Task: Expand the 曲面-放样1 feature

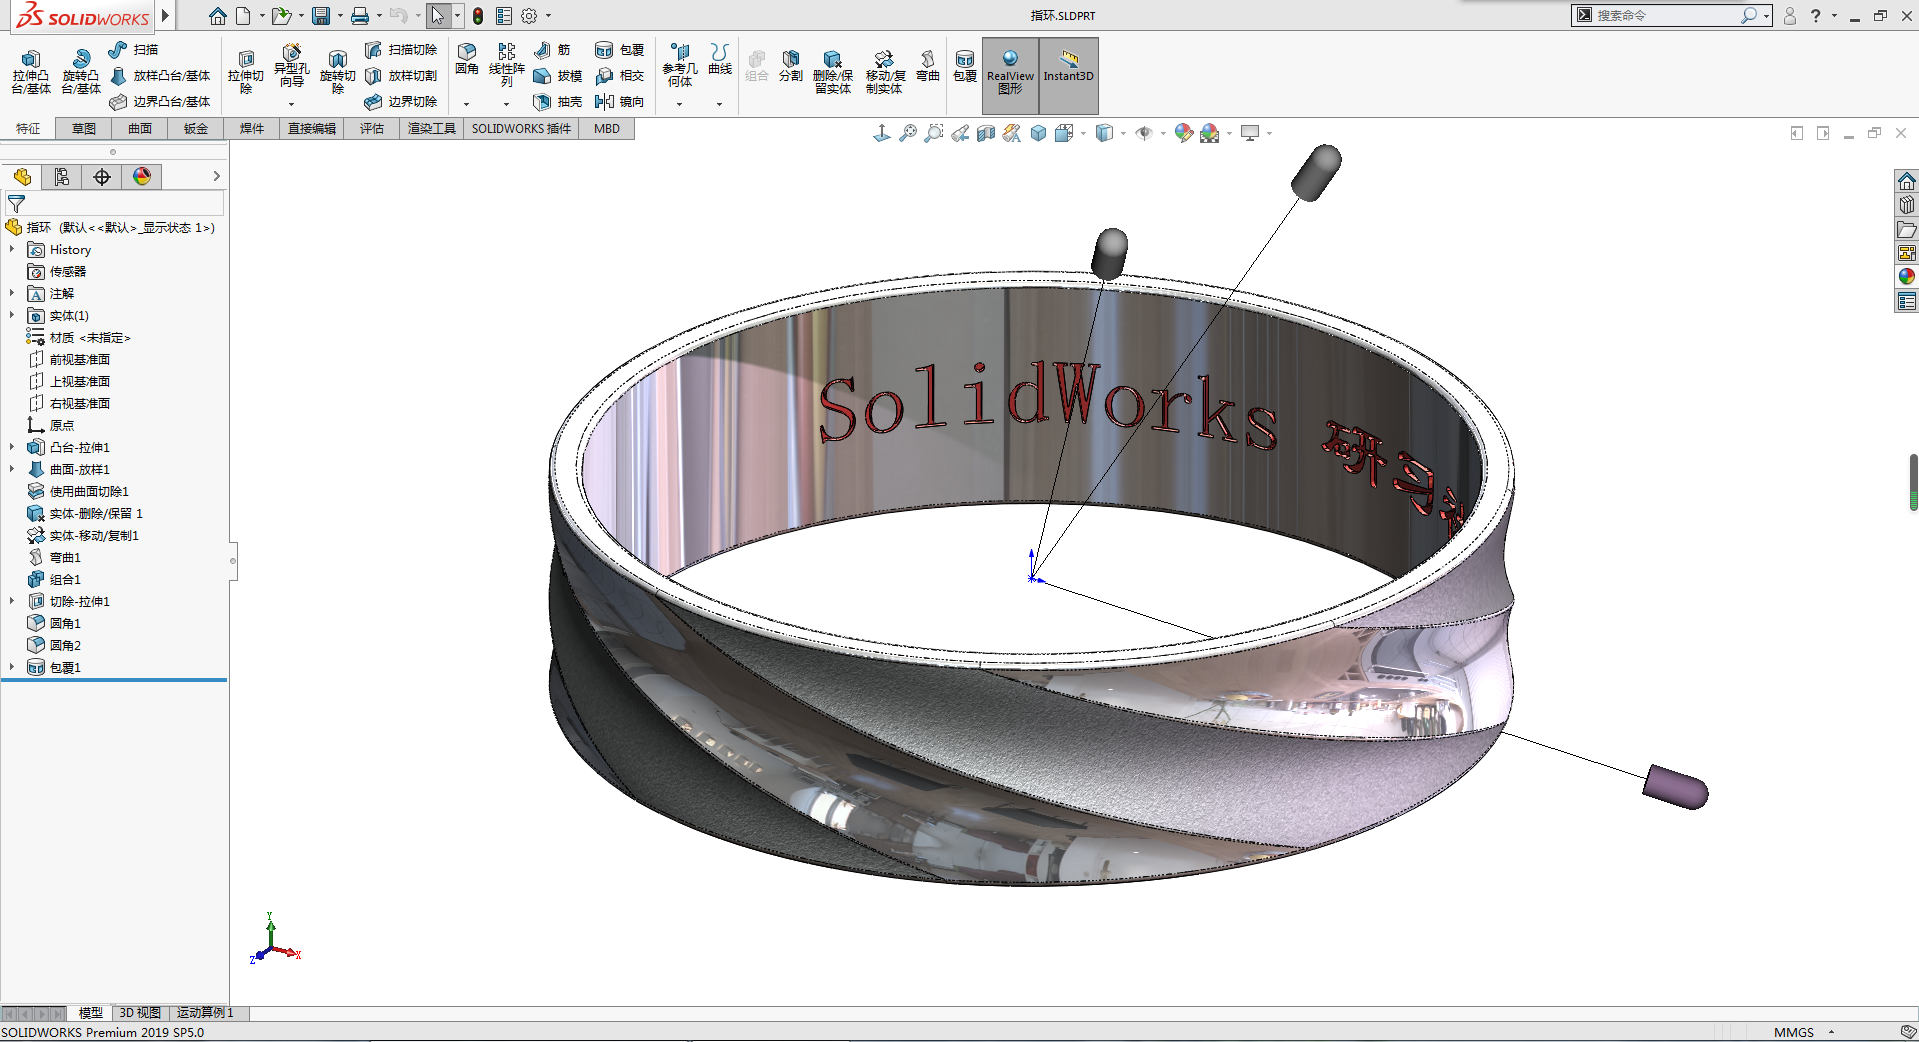Action: coord(12,469)
